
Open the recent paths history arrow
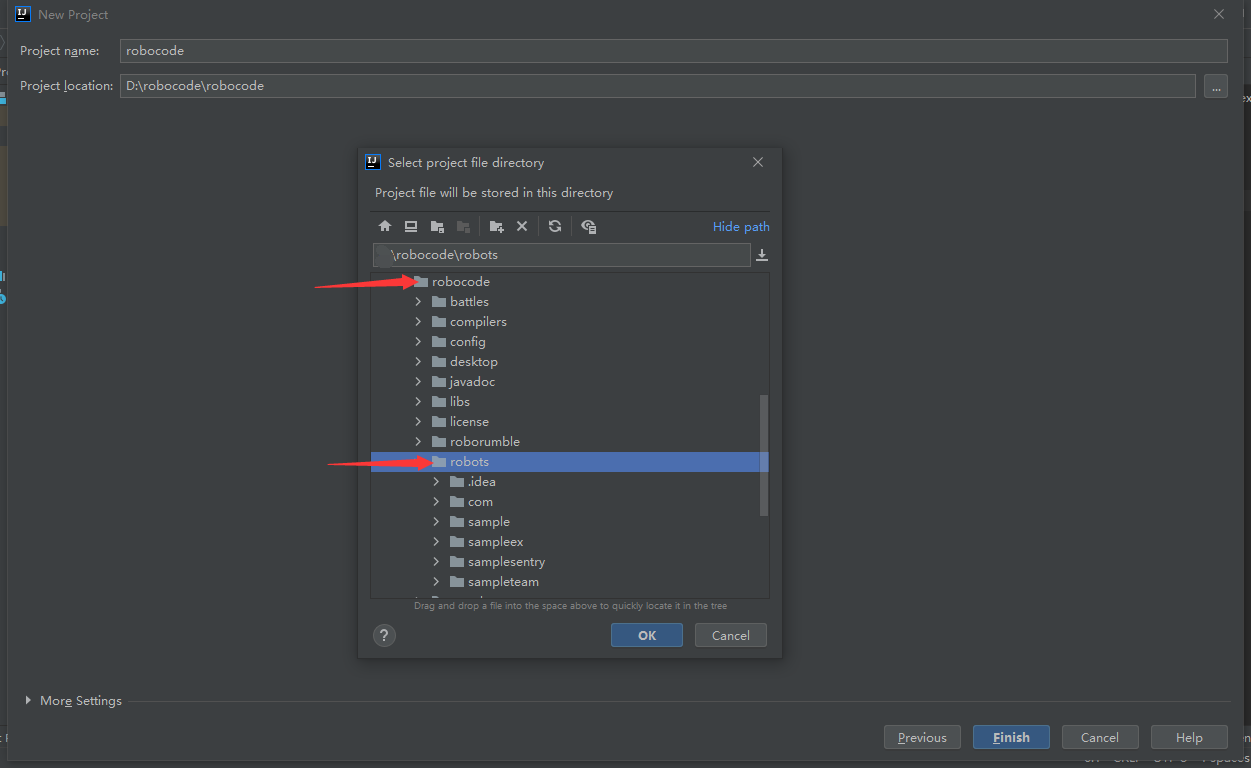tap(762, 255)
